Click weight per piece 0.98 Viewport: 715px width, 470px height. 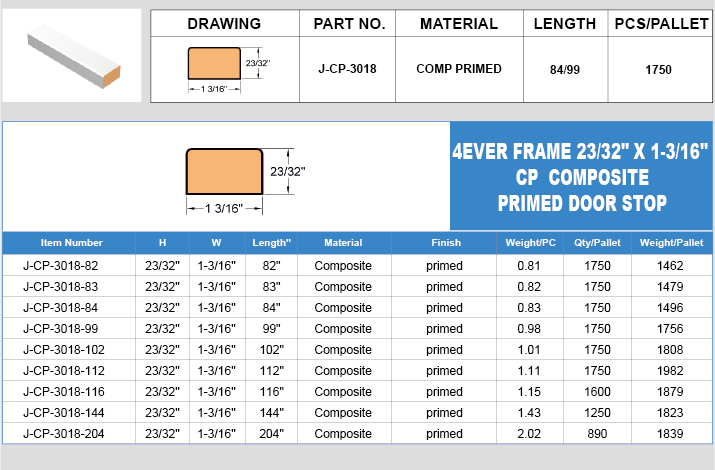pos(529,329)
